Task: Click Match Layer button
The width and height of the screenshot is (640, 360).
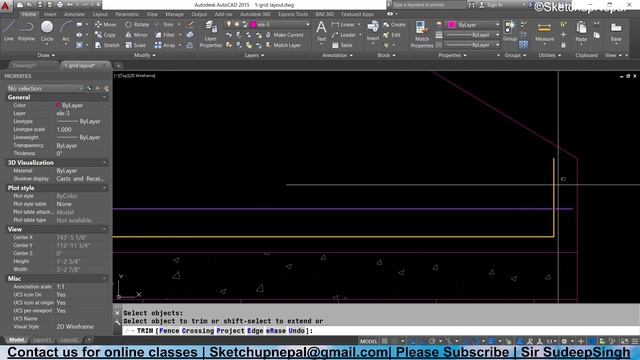Action: tap(283, 45)
